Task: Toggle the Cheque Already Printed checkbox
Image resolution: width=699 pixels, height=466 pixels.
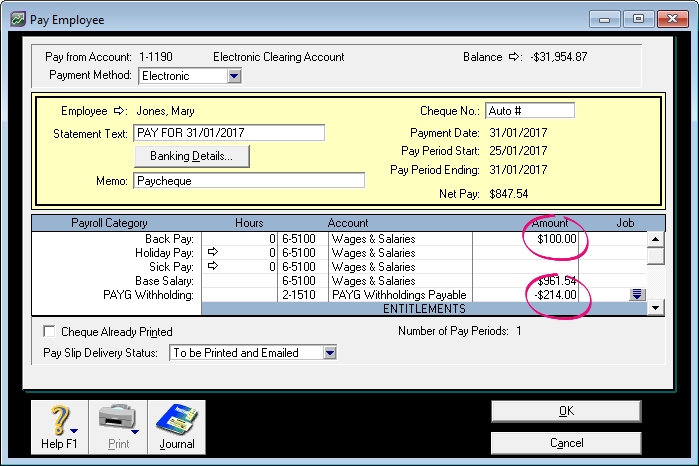Action: [x=49, y=332]
